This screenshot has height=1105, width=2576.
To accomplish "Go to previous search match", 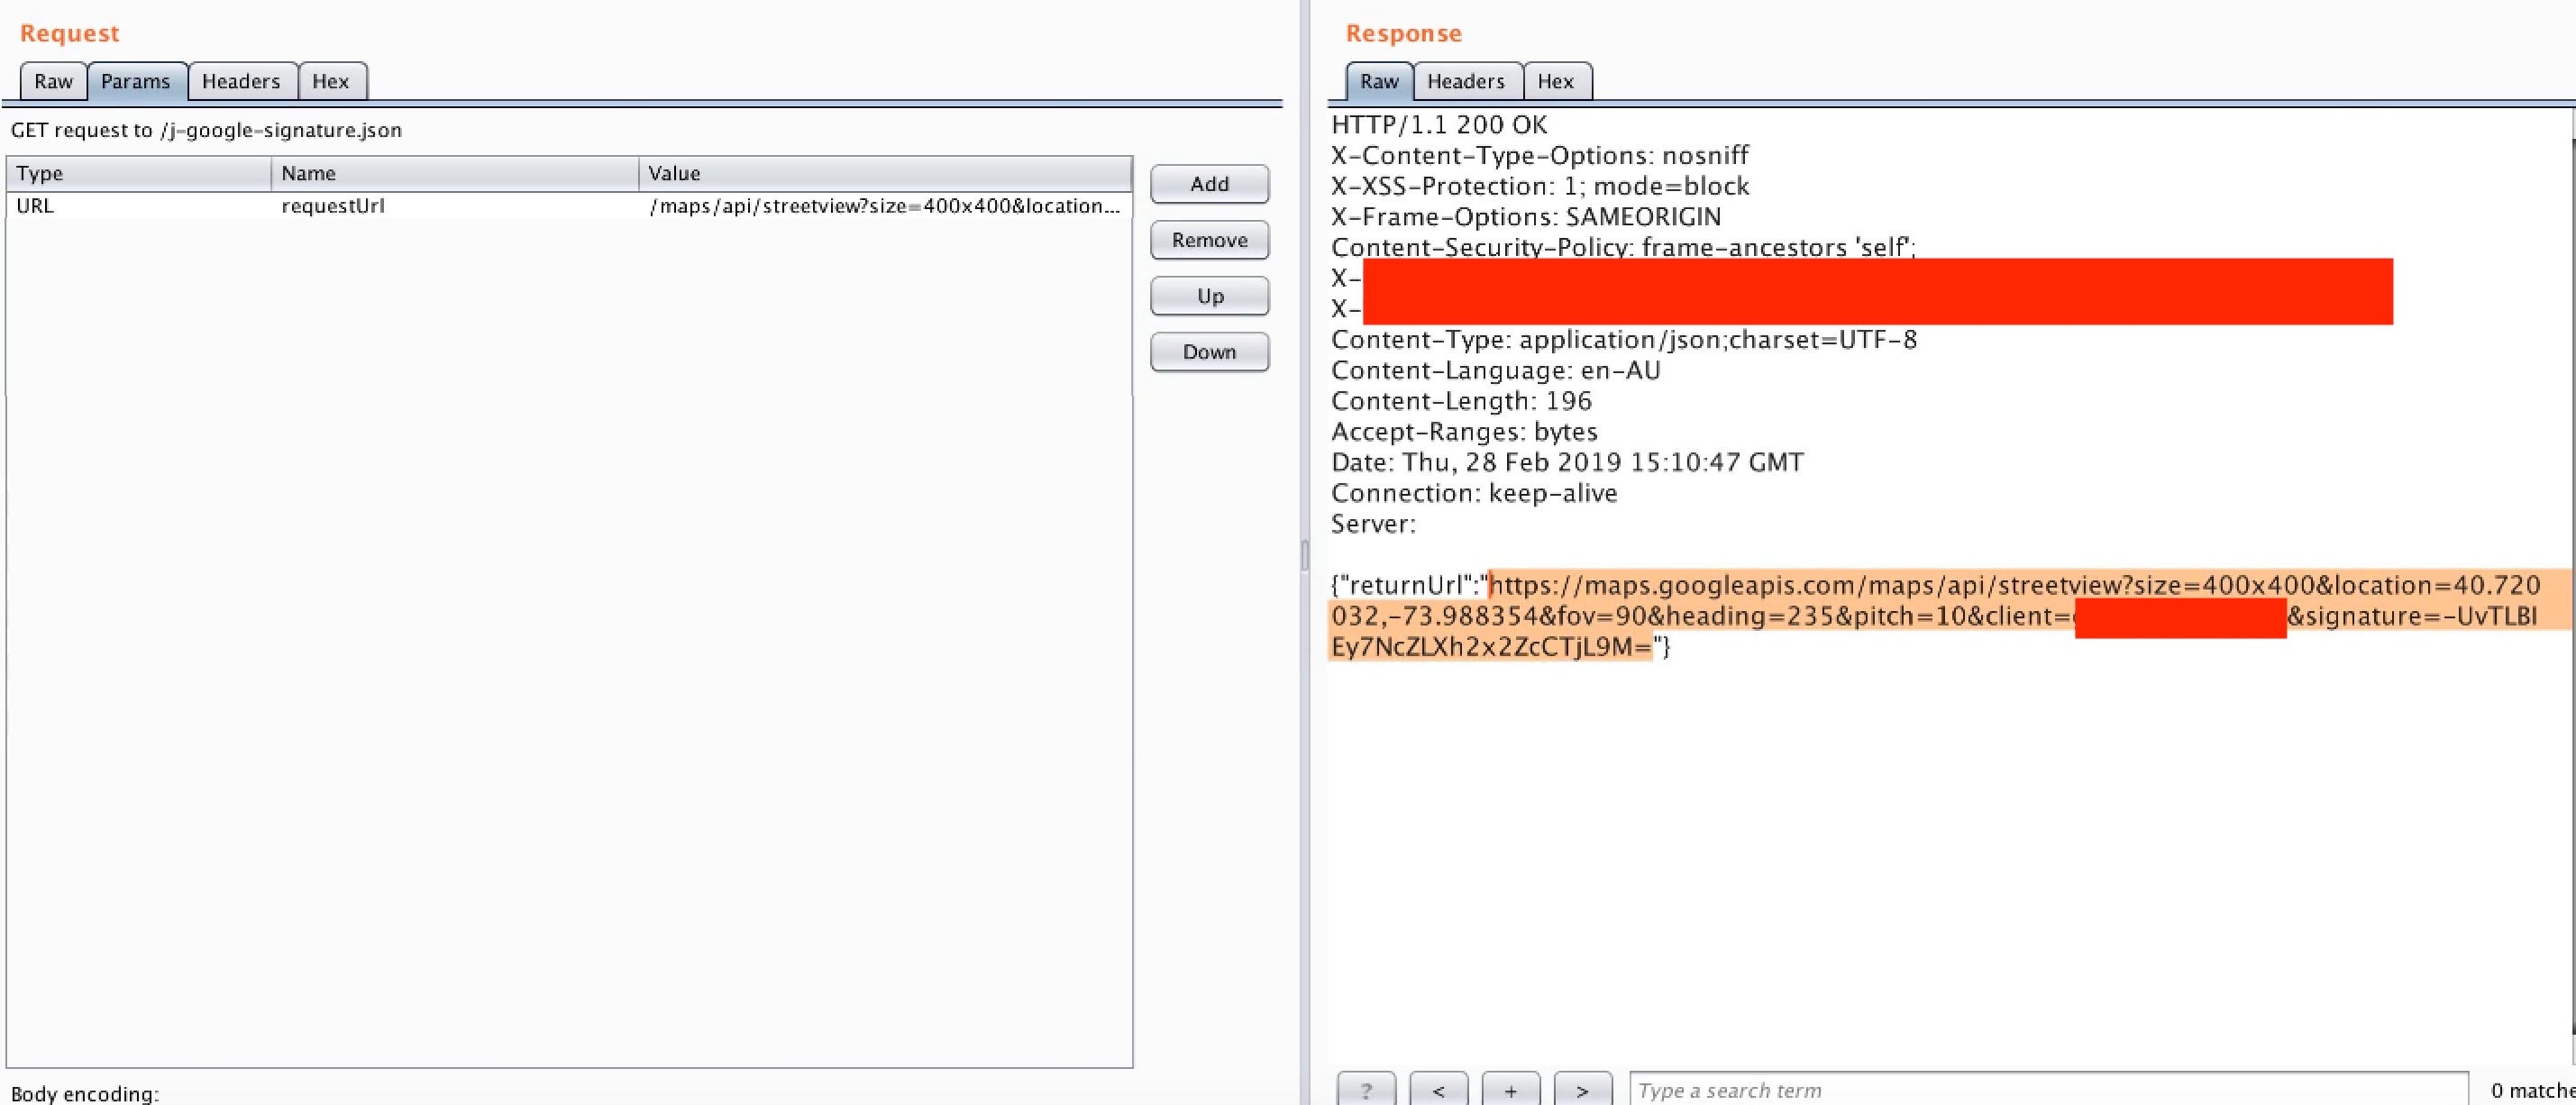I will pyautogui.click(x=1438, y=1090).
